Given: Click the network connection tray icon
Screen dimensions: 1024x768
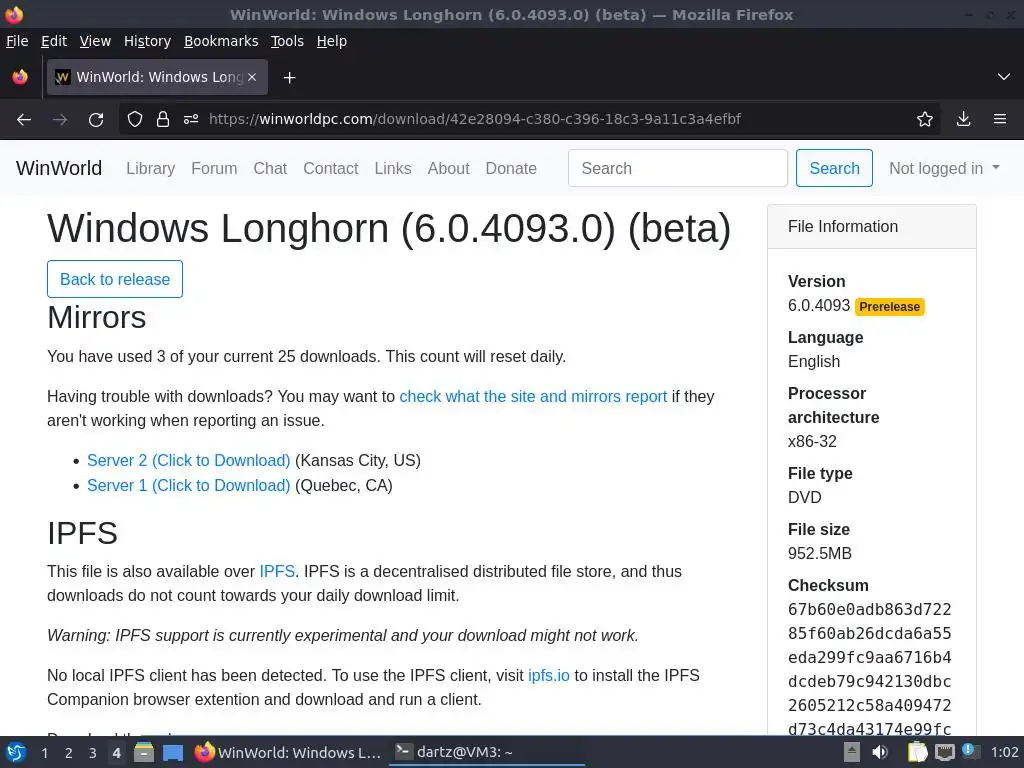Looking at the screenshot, I should pyautogui.click(x=944, y=752).
